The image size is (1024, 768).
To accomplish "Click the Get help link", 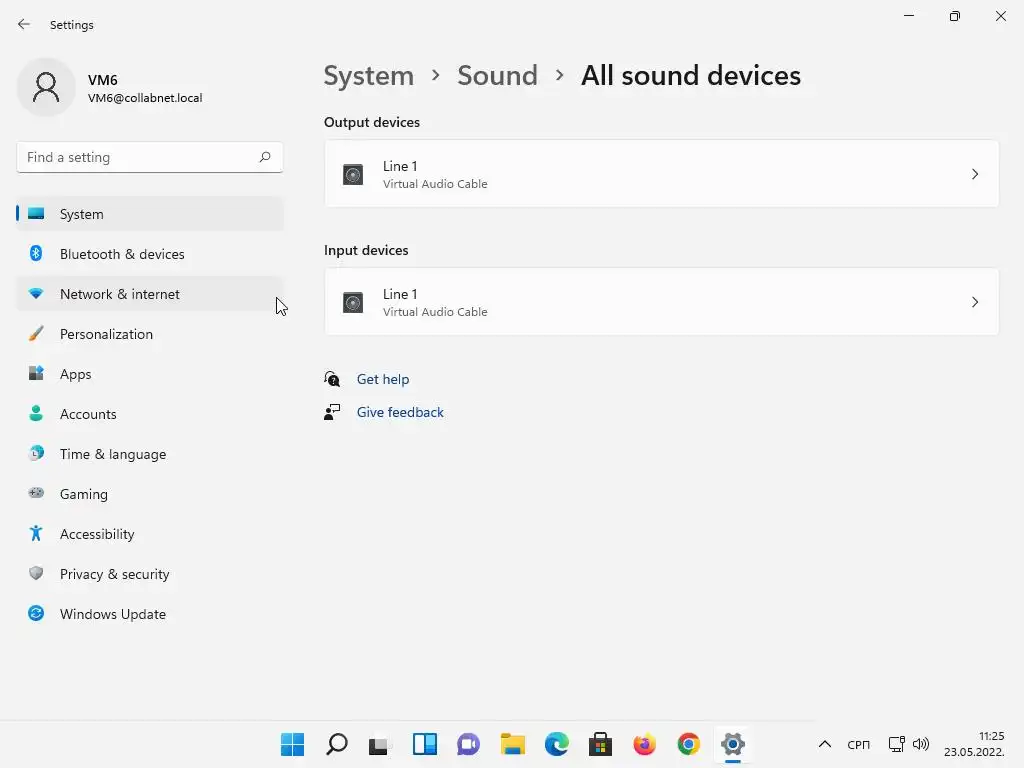I will (x=383, y=379).
